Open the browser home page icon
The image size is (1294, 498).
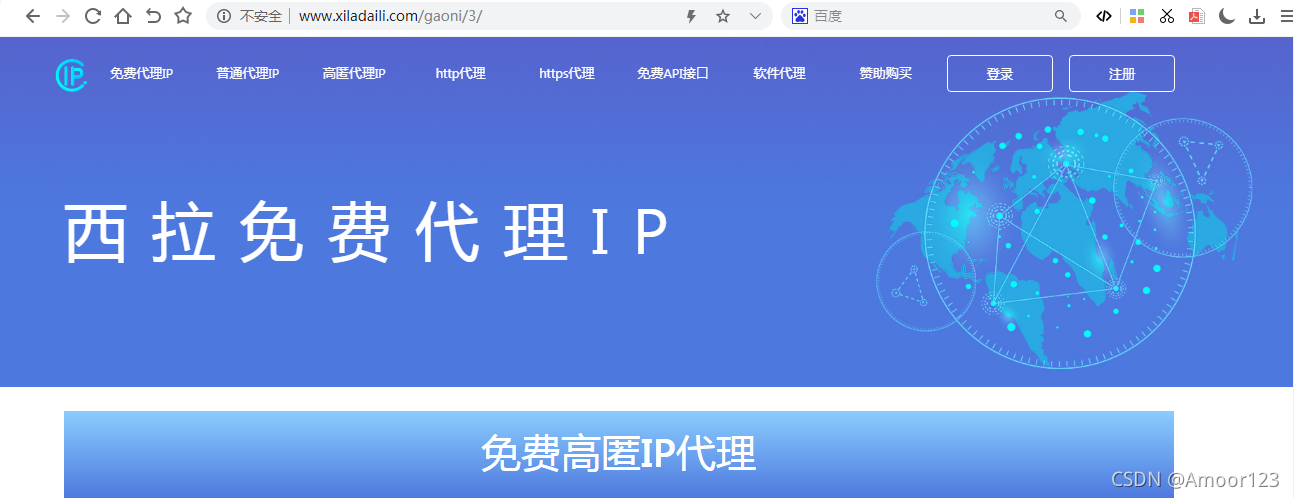pyautogui.click(x=122, y=16)
